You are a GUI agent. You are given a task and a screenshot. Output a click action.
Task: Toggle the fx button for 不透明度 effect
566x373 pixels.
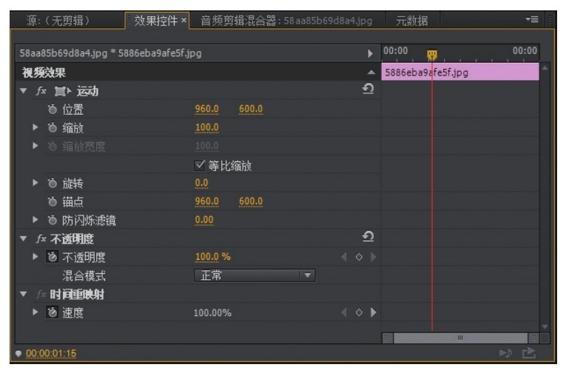tap(41, 239)
